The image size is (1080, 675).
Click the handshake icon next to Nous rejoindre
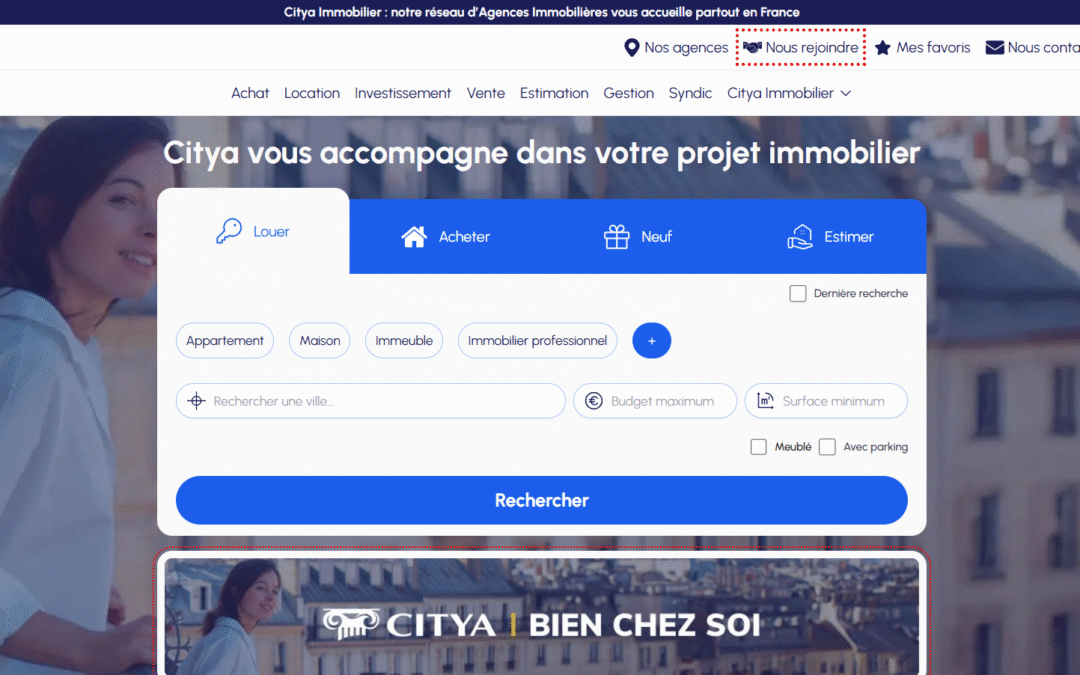click(x=752, y=46)
